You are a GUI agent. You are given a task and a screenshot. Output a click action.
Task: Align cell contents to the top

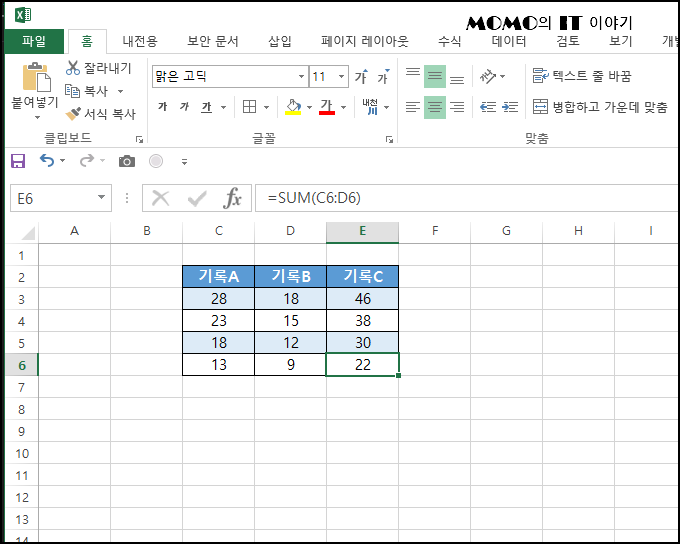(x=413, y=72)
